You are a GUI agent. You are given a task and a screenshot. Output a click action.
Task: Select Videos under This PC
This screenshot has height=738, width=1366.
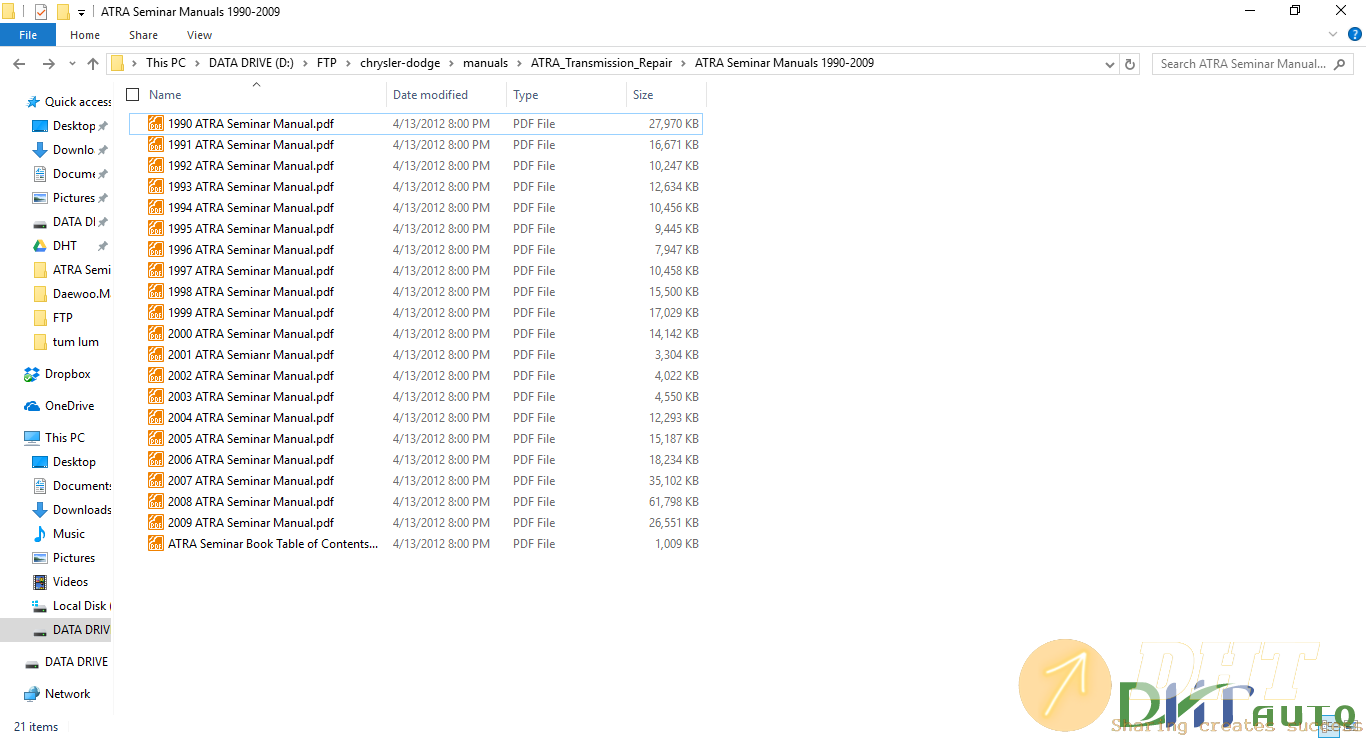(x=61, y=582)
